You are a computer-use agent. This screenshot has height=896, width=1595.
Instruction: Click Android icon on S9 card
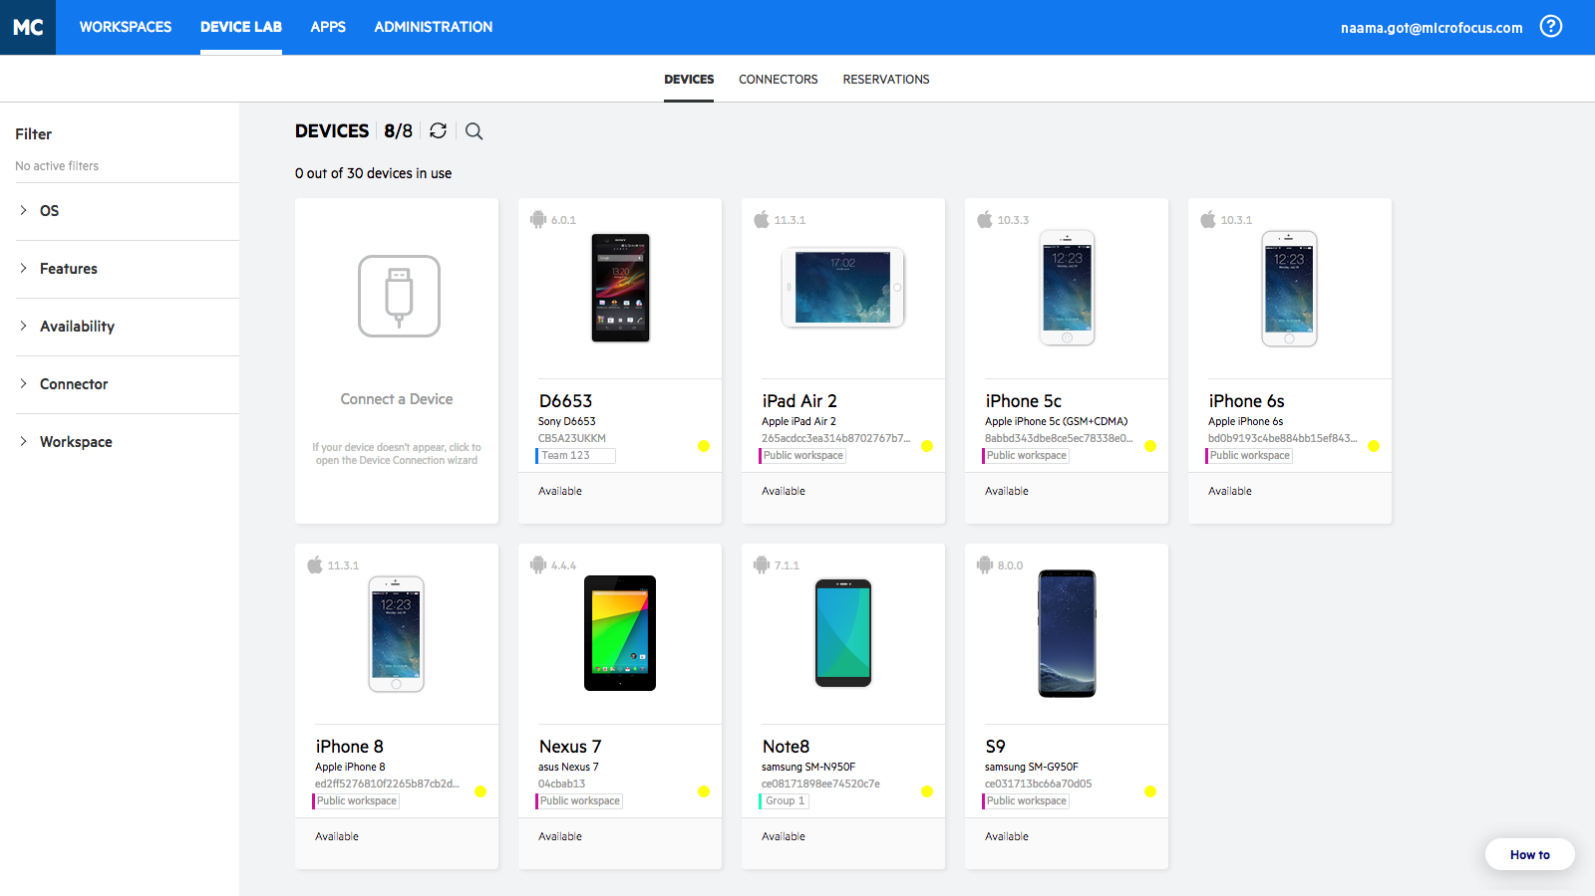(985, 565)
